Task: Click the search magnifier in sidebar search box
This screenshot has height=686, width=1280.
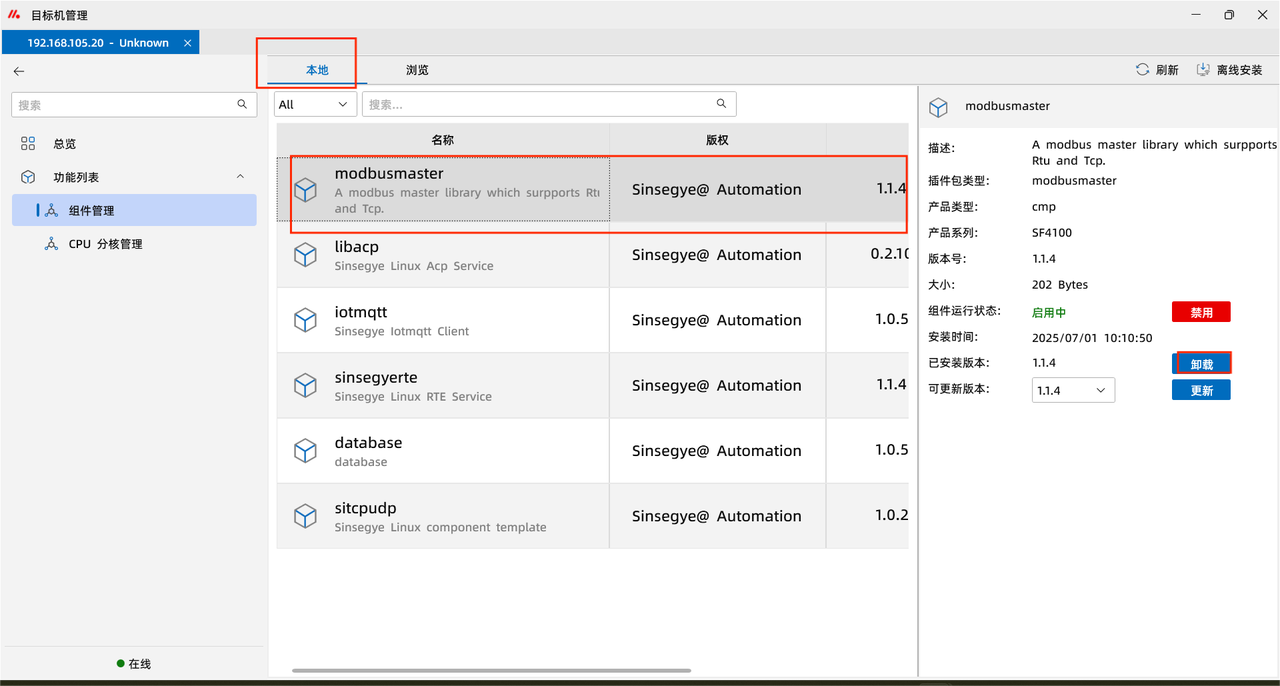Action: tap(242, 104)
